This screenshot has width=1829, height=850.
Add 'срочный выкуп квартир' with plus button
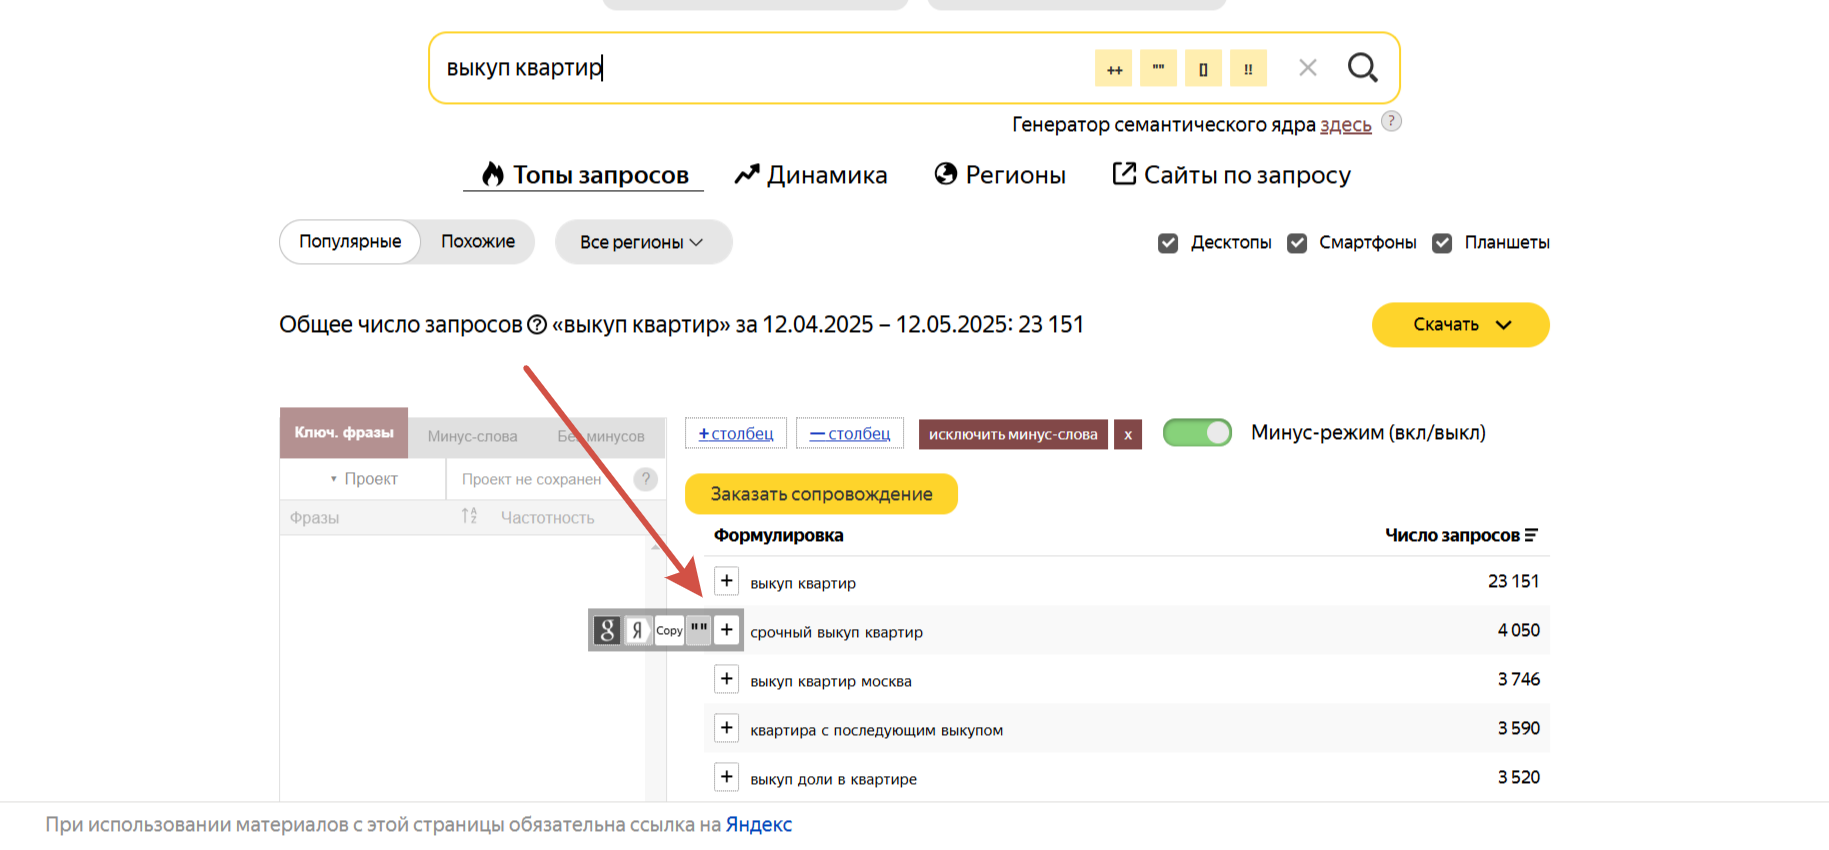[727, 630]
